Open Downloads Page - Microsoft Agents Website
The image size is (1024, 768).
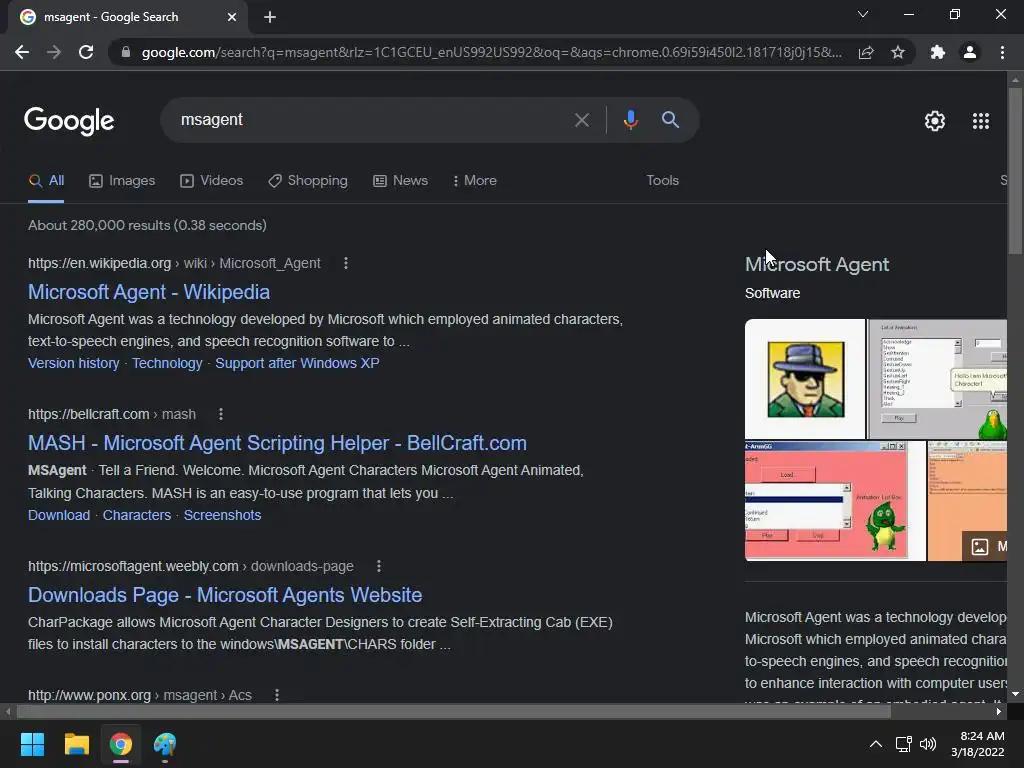pyautogui.click(x=225, y=595)
